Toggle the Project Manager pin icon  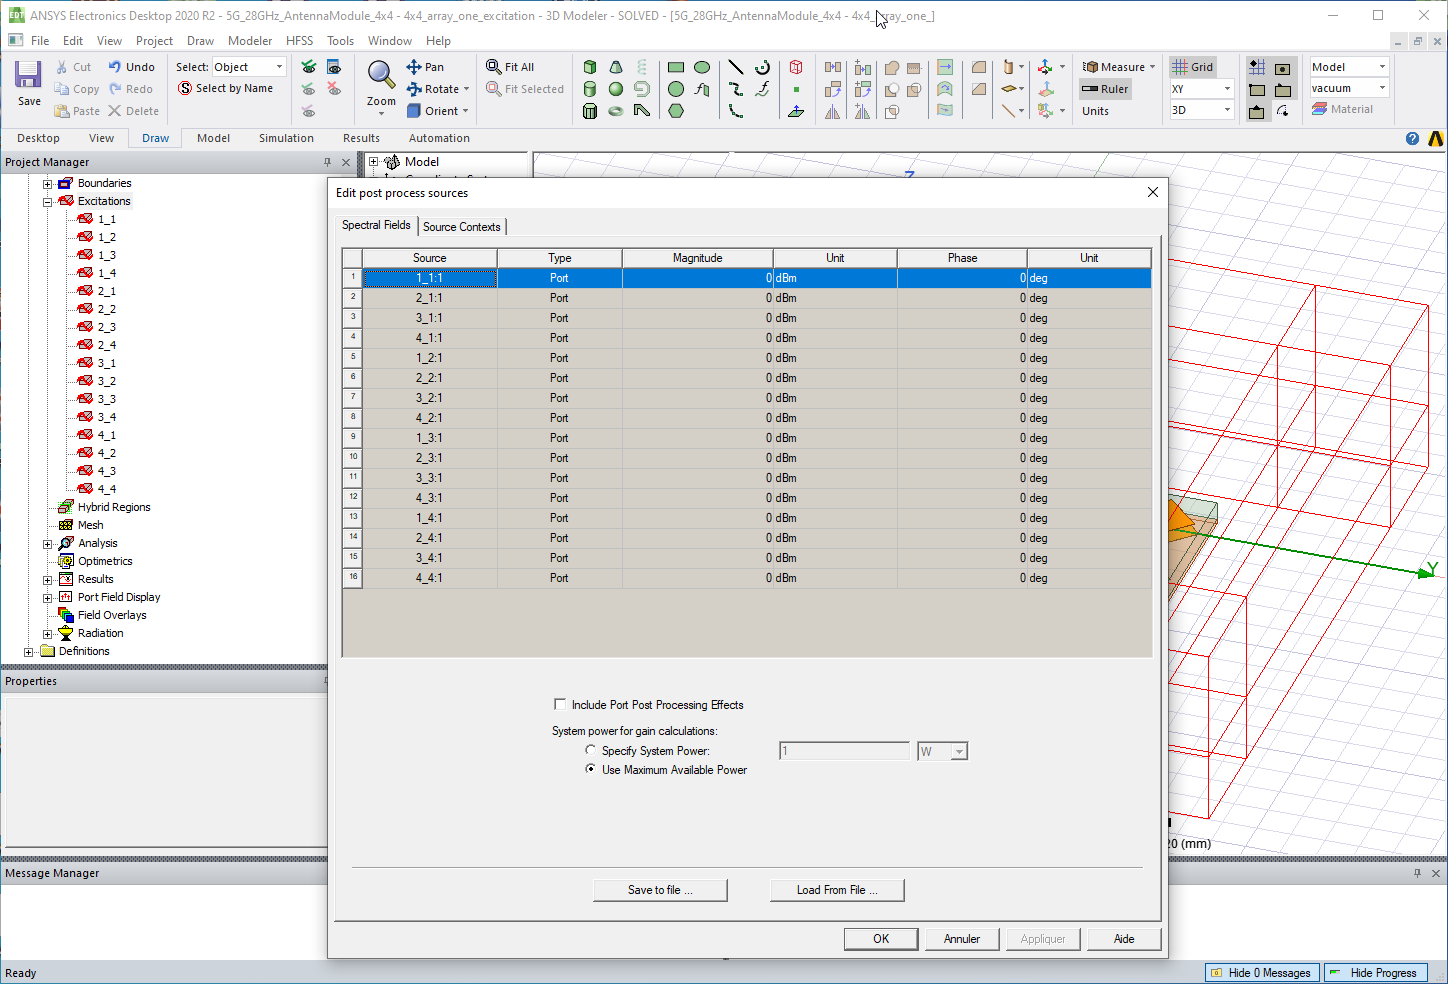pyautogui.click(x=327, y=162)
